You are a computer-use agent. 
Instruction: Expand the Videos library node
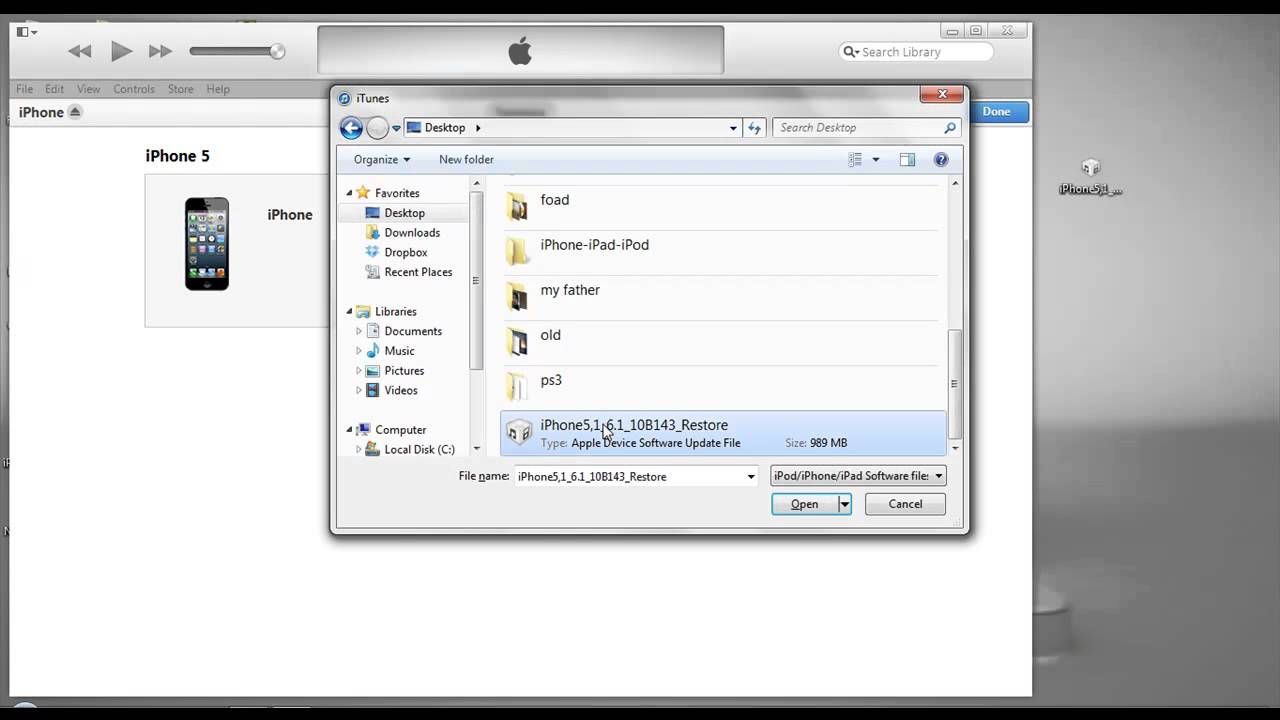[x=359, y=390]
